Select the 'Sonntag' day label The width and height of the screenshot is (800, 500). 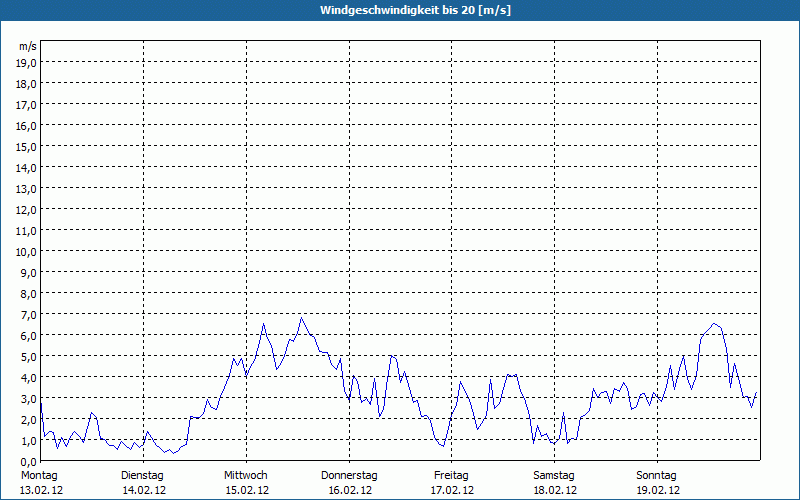click(x=656, y=476)
